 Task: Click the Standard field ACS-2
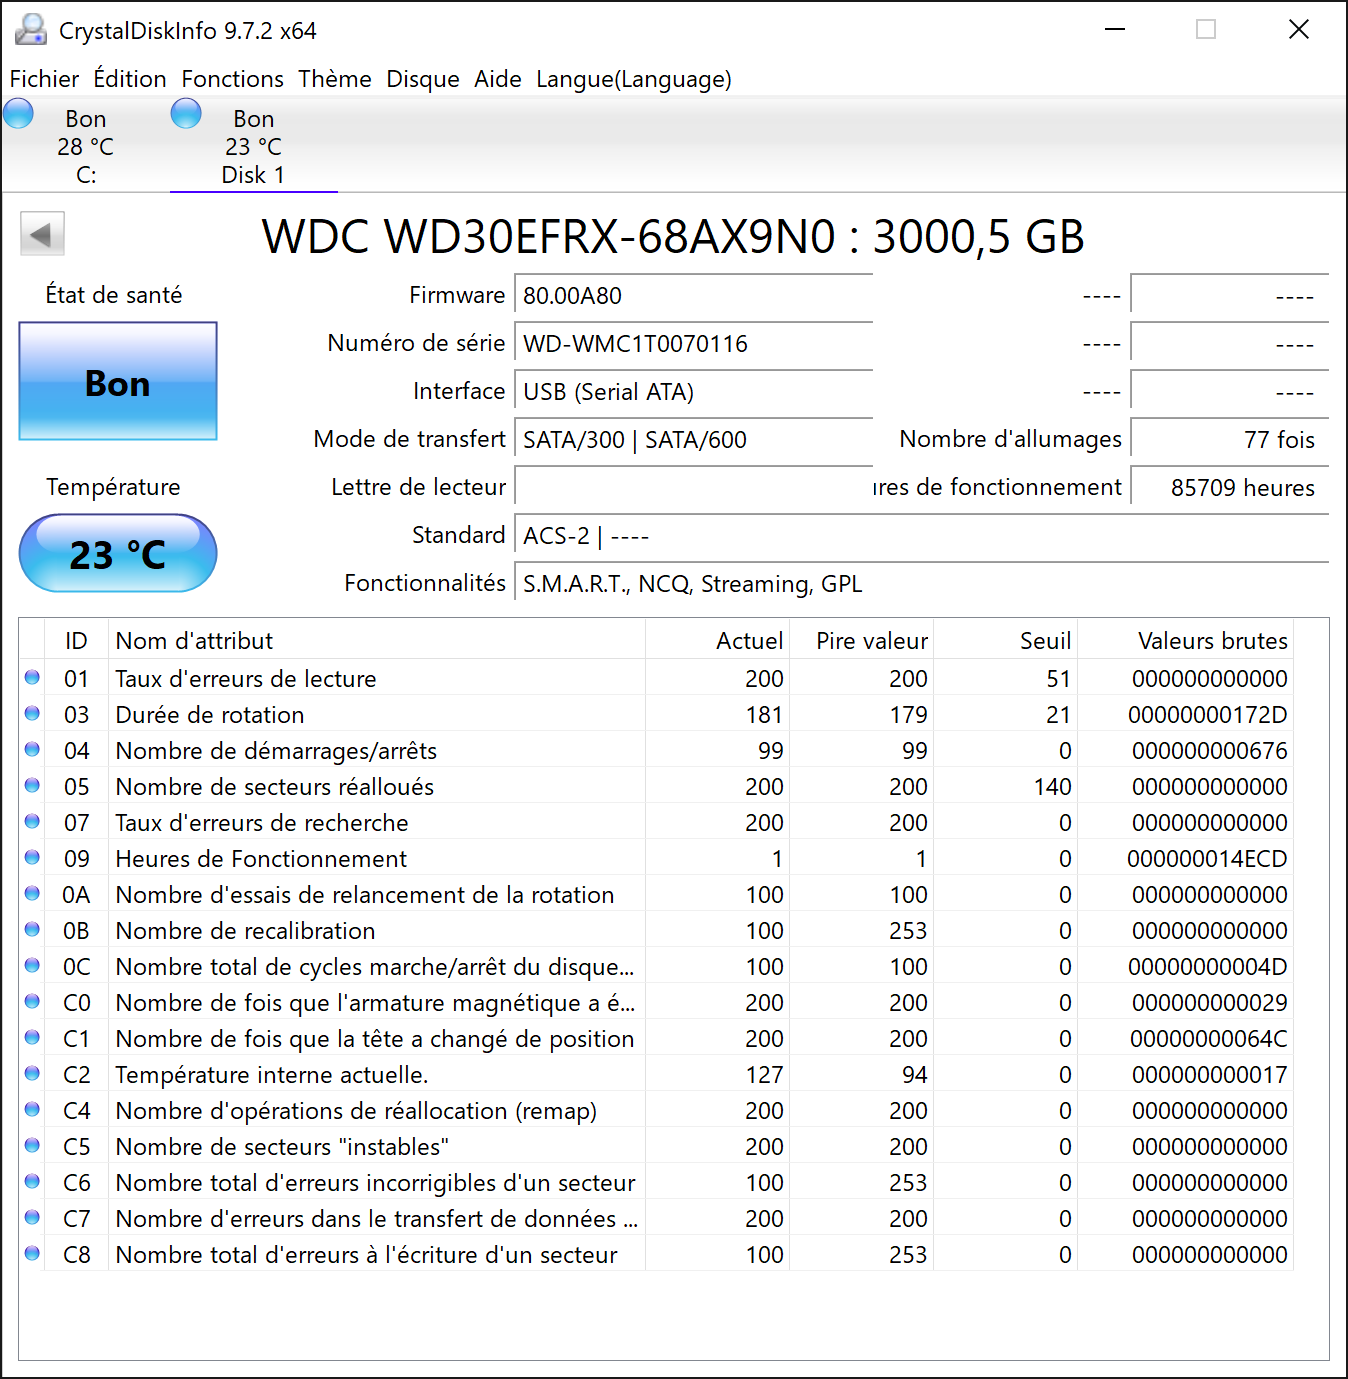(922, 536)
